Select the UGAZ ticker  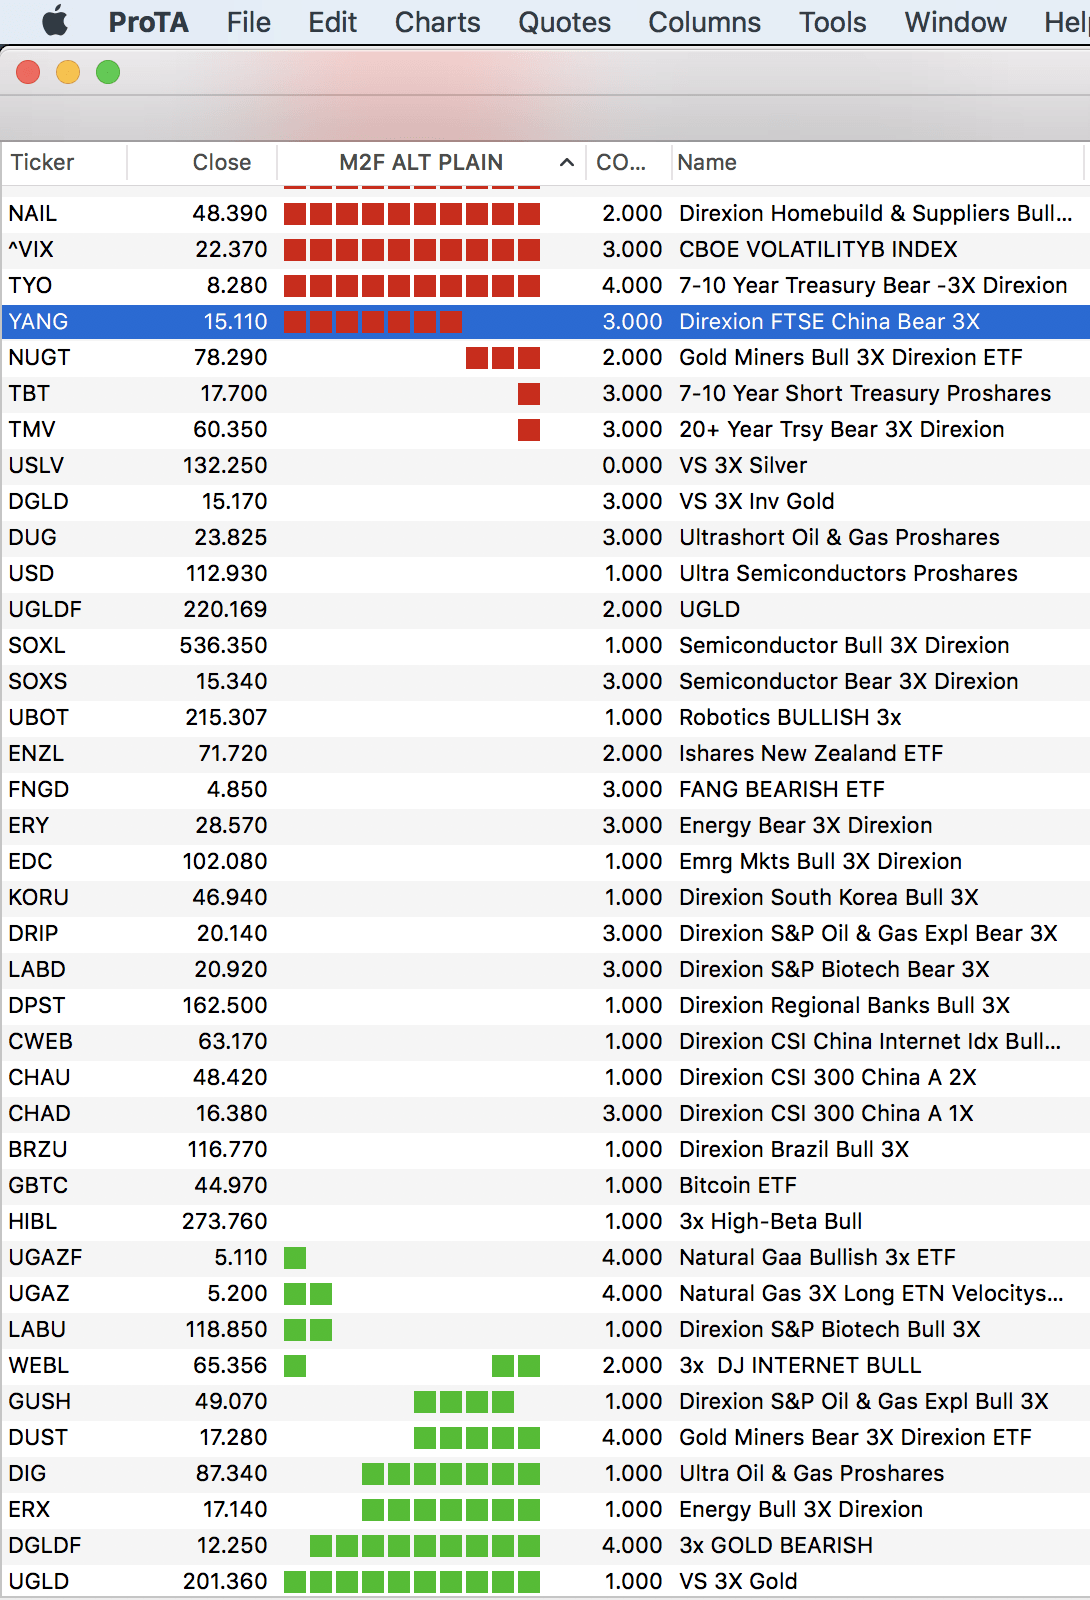point(39,1293)
